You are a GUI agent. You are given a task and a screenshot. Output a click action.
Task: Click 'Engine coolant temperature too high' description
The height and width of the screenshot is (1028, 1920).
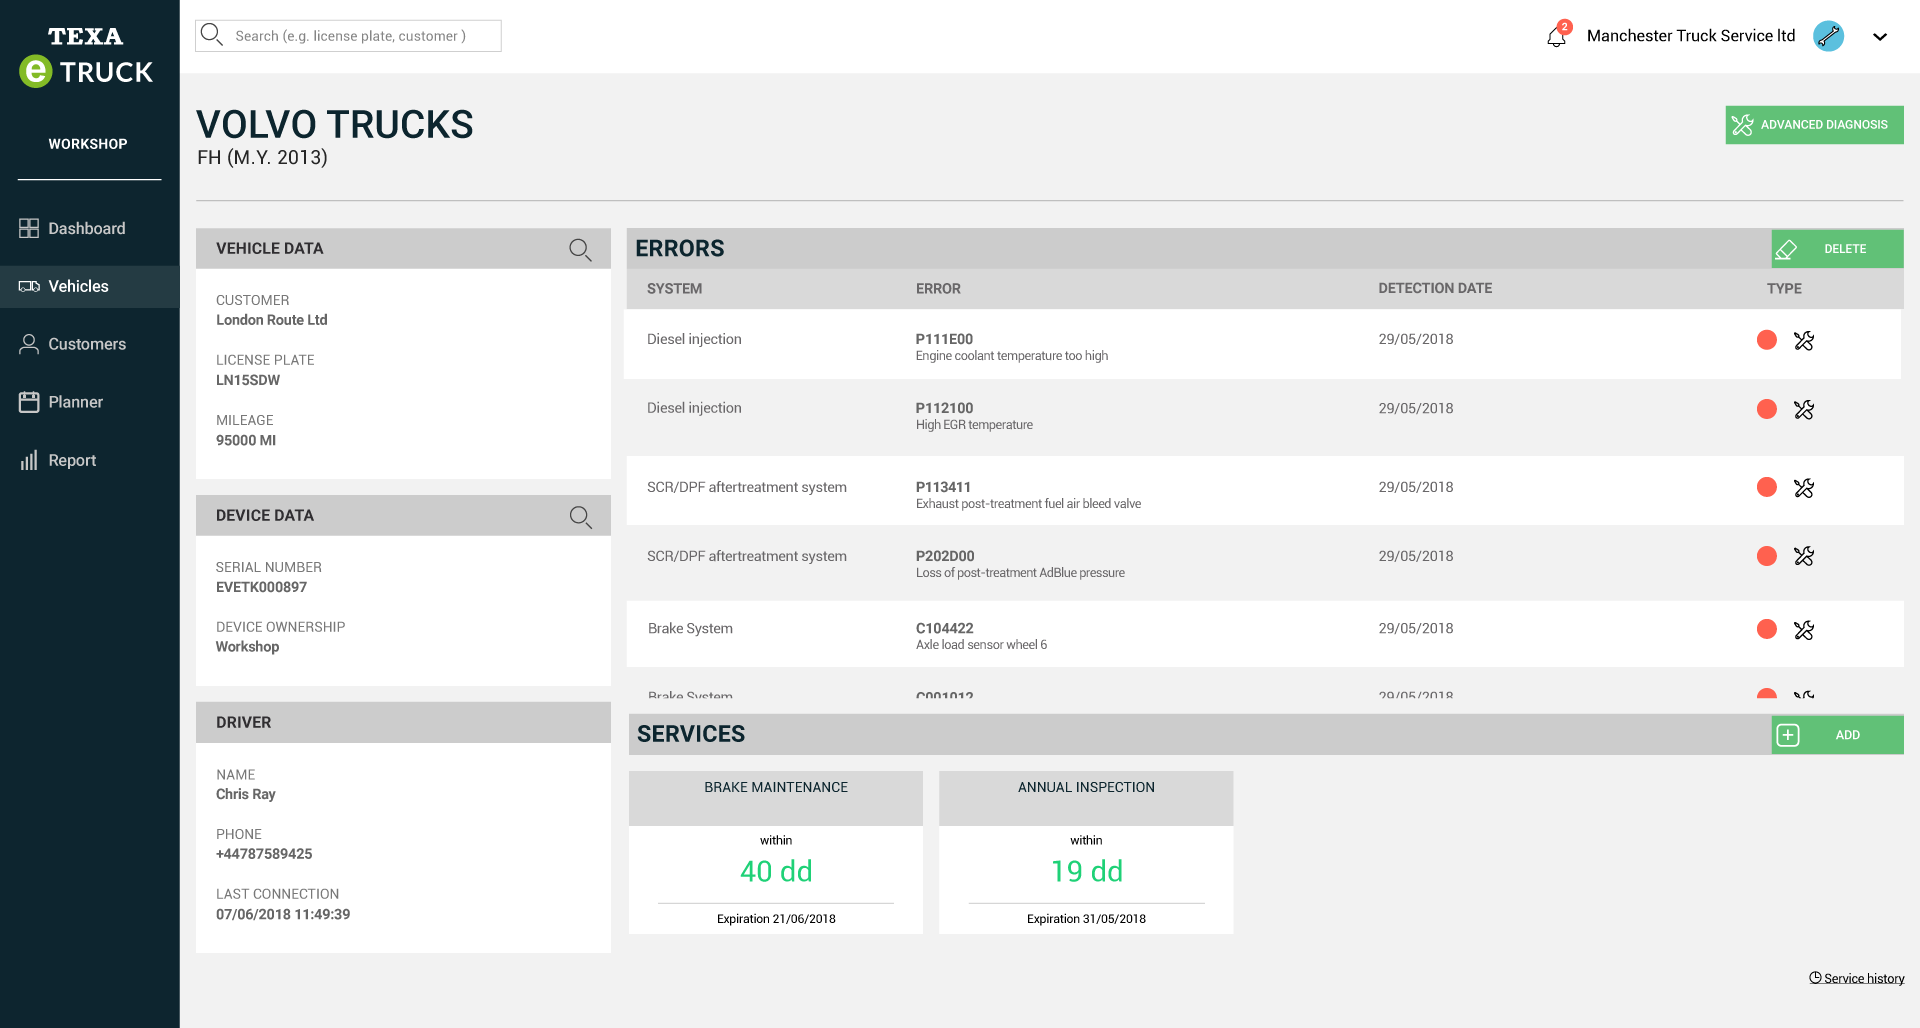click(x=1012, y=356)
